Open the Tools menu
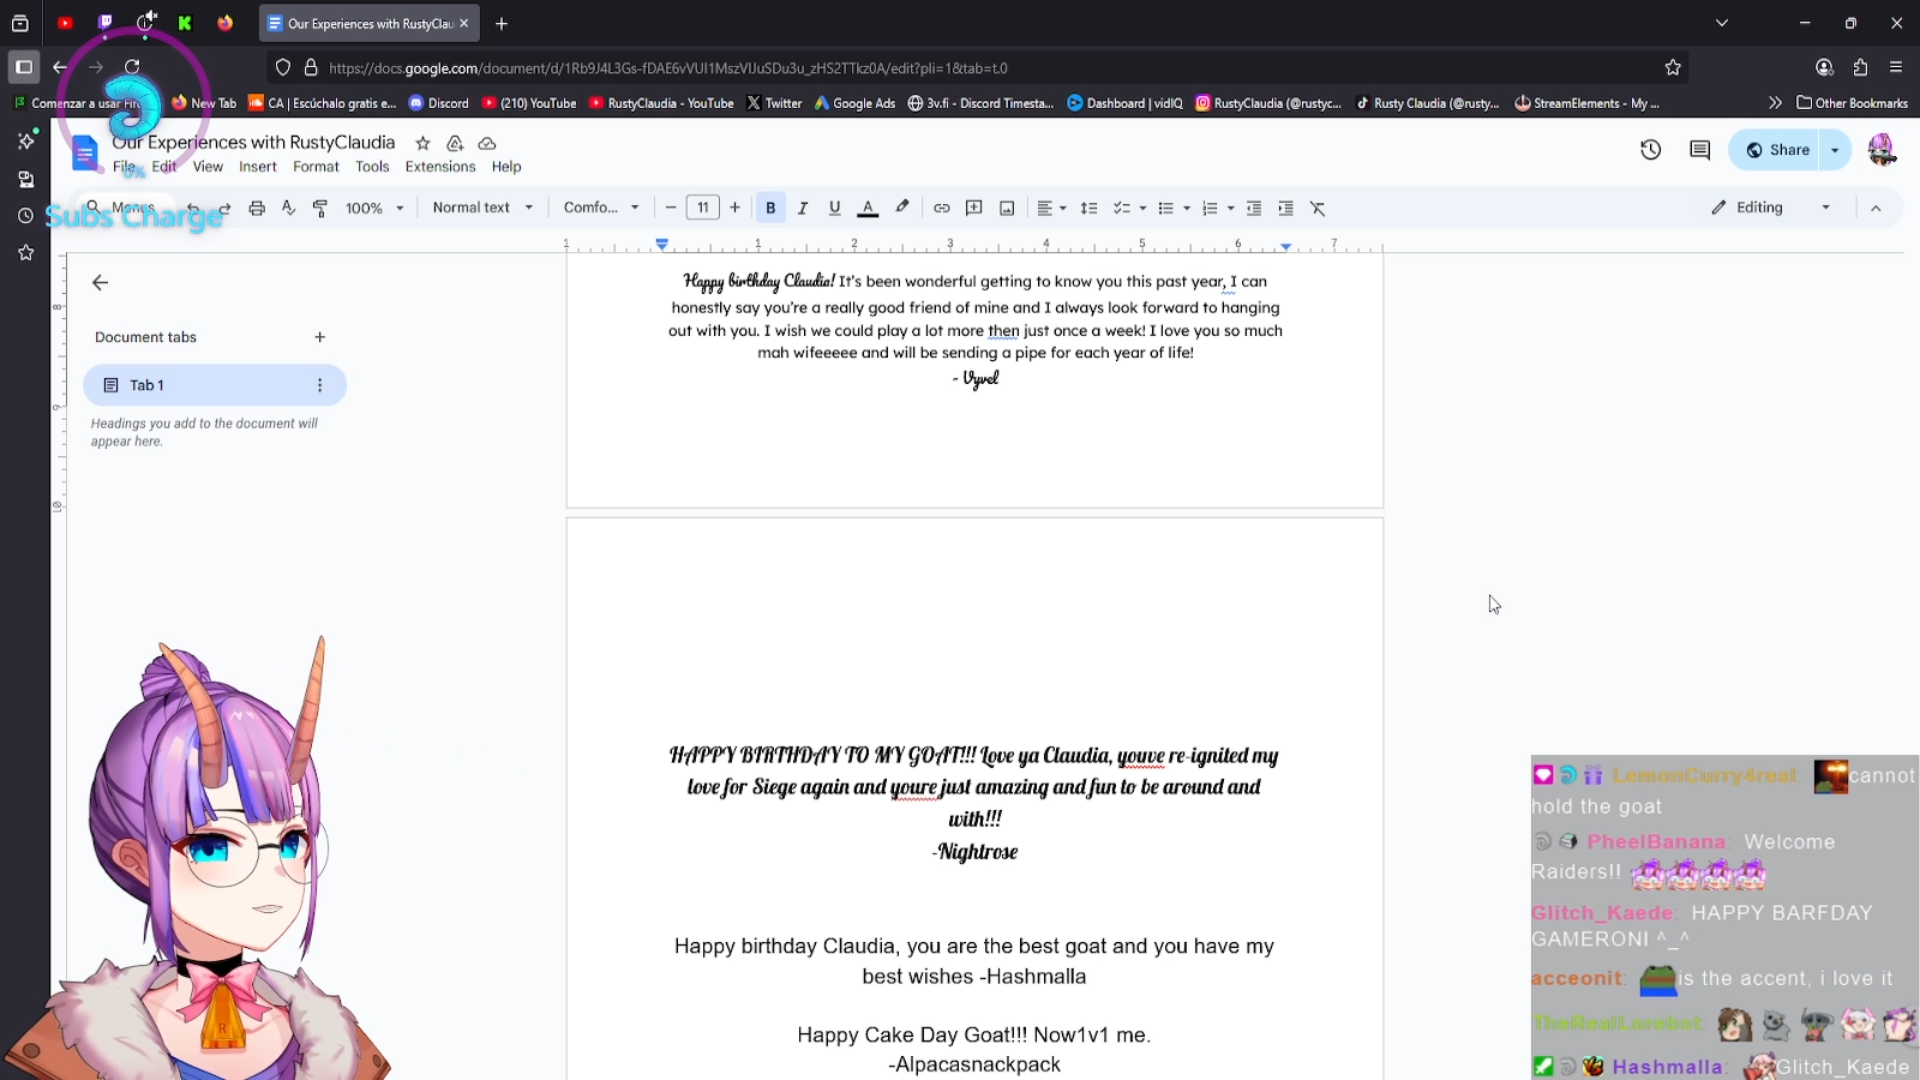This screenshot has width=1920, height=1080. point(372,167)
